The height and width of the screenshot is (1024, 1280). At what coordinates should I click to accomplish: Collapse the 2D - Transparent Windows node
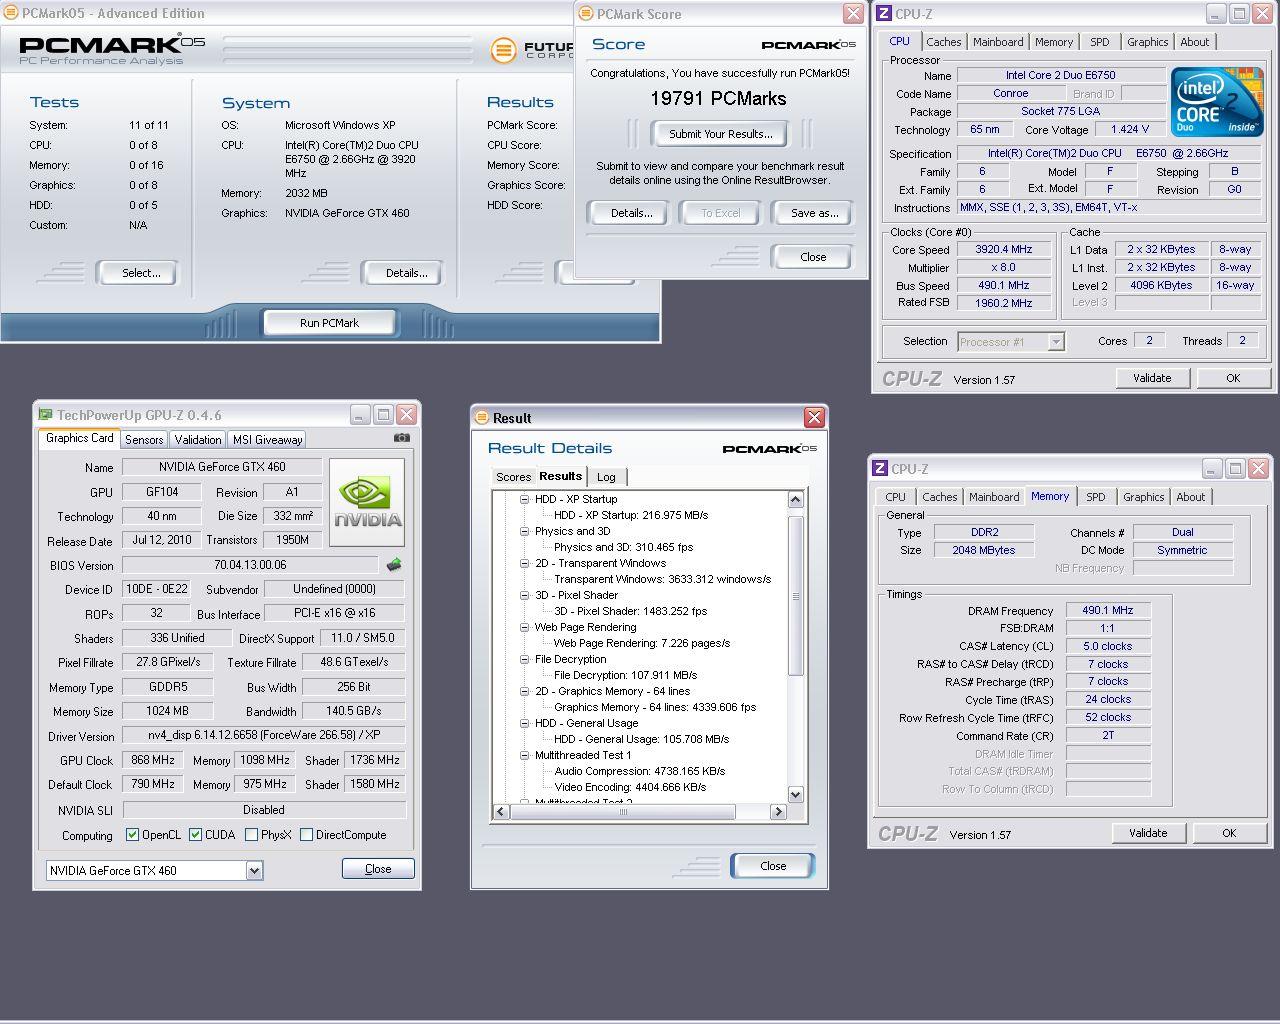pyautogui.click(x=524, y=563)
